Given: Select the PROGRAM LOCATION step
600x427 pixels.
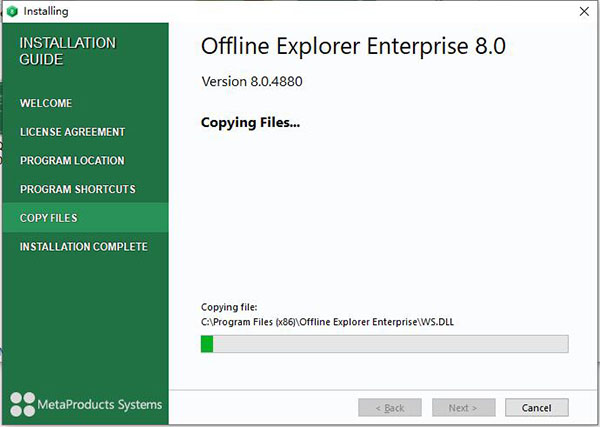Looking at the screenshot, I should (x=72, y=160).
